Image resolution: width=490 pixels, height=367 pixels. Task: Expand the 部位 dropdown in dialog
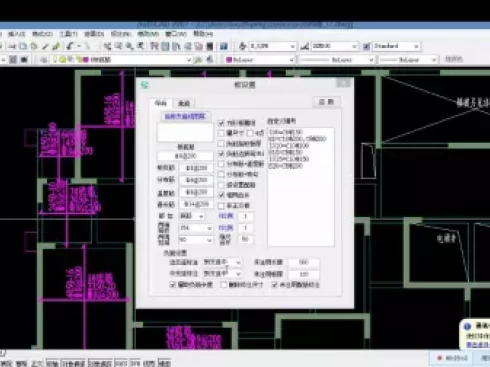[x=192, y=216]
